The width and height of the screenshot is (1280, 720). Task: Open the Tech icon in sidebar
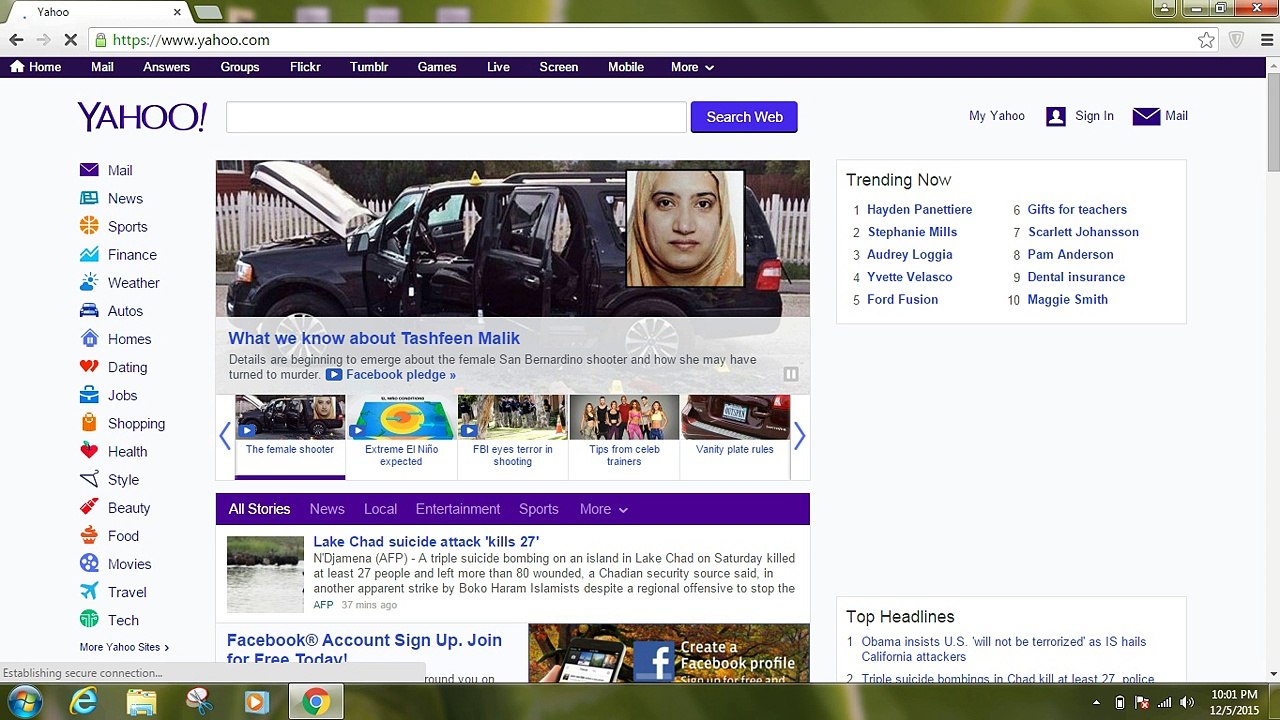coord(89,619)
